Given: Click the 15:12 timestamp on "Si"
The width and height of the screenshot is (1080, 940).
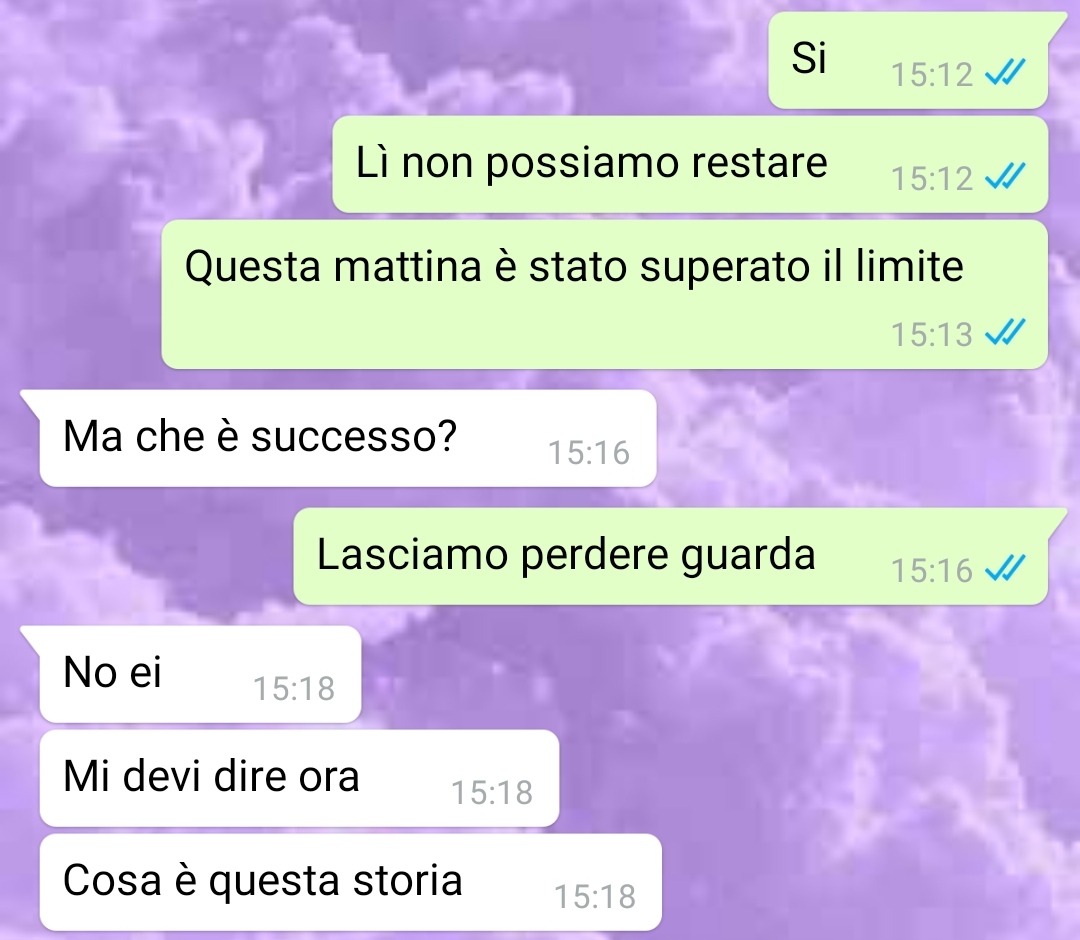Looking at the screenshot, I should (x=932, y=75).
